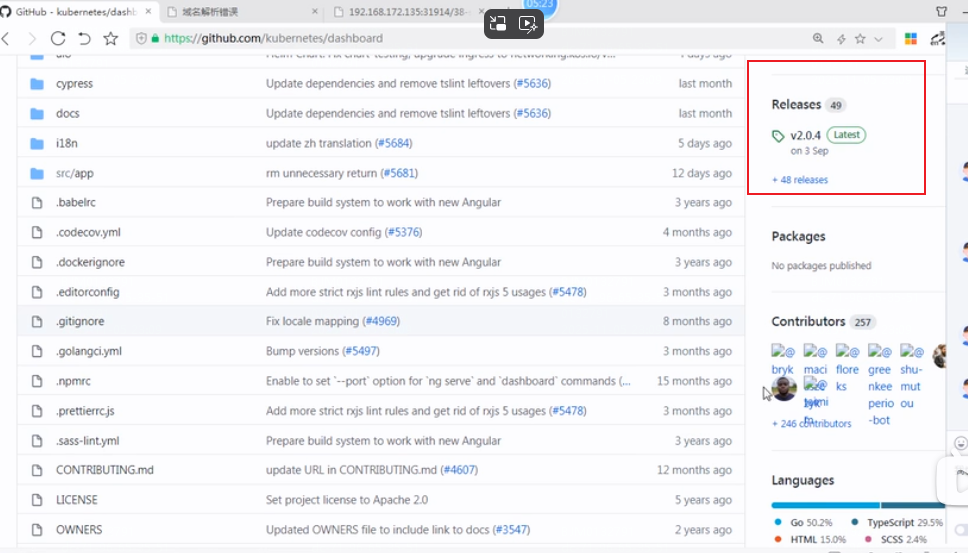Click the v2.0.4 release tag icon
This screenshot has height=553, width=968.
point(778,136)
